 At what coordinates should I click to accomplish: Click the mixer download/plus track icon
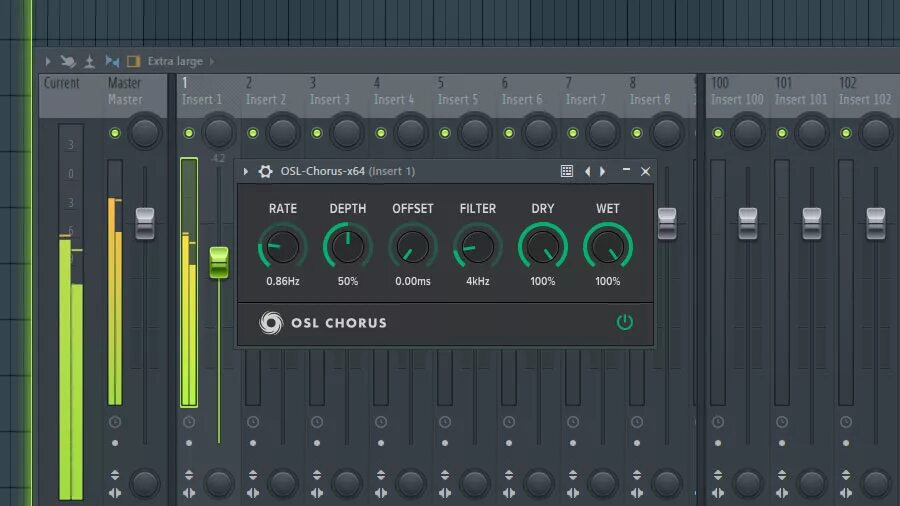click(x=90, y=61)
